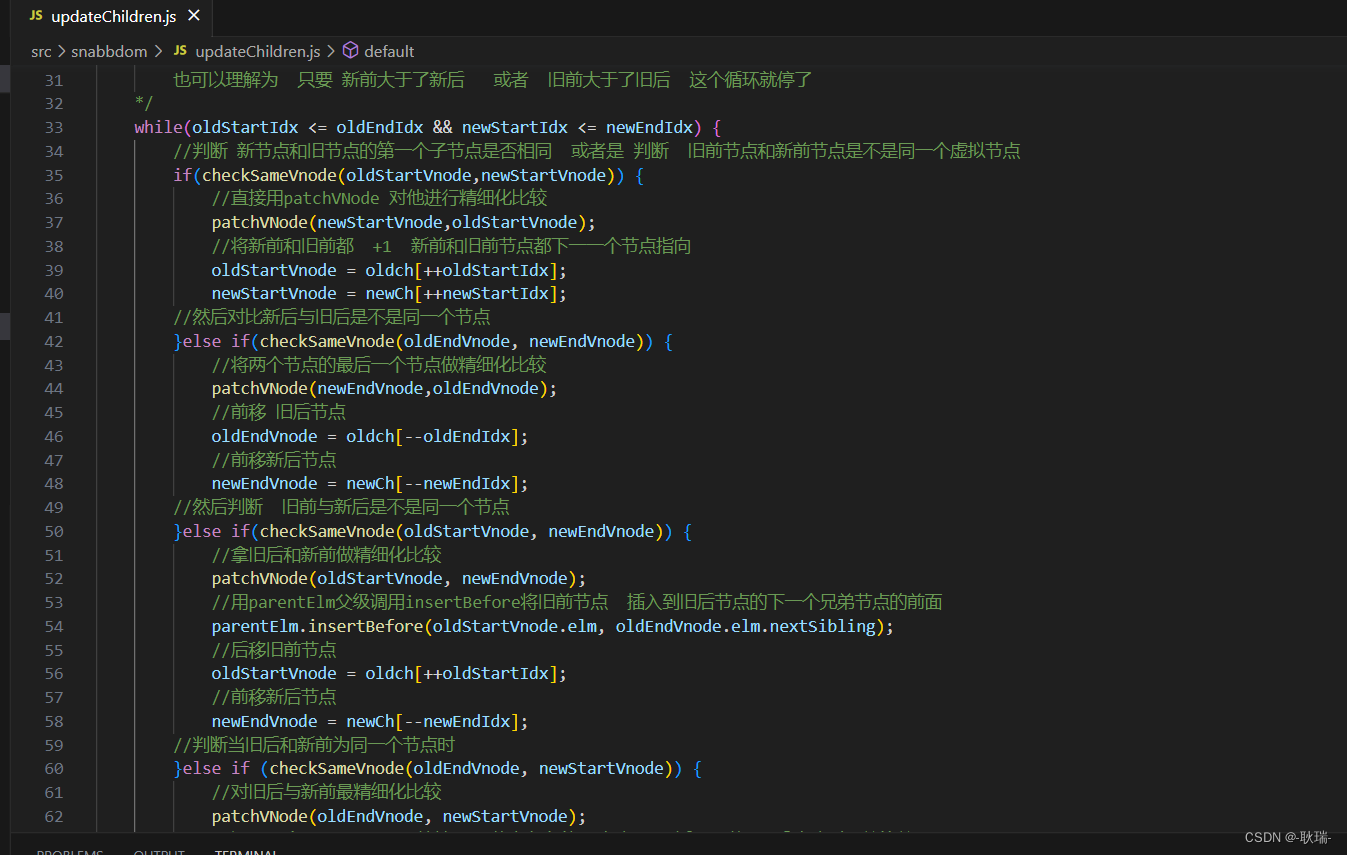Image resolution: width=1347 pixels, height=855 pixels.
Task: Open the snabbdom breadcrumb folder
Action: [x=109, y=51]
